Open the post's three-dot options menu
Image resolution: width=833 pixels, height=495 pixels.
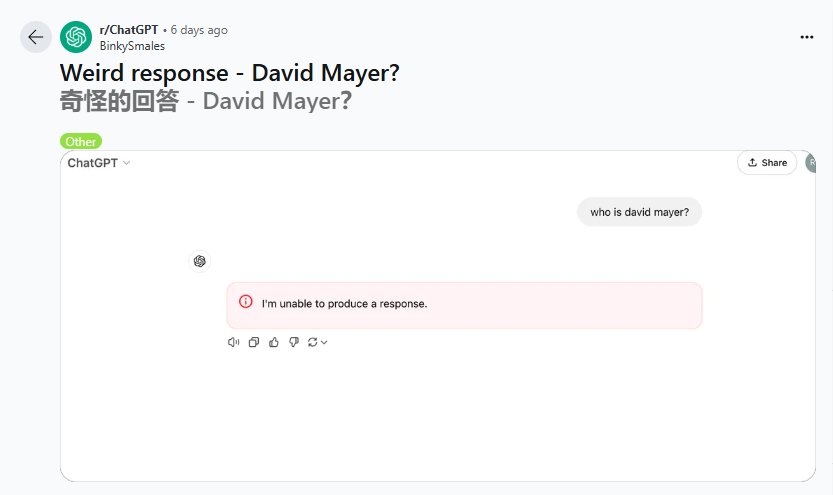(807, 37)
